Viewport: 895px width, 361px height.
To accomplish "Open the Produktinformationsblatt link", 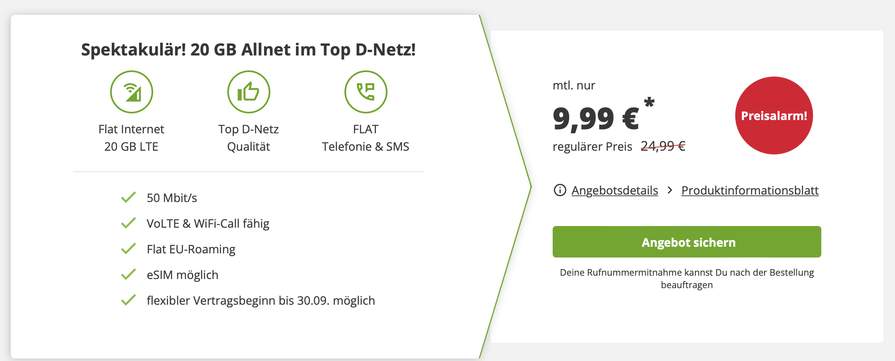I will pyautogui.click(x=750, y=190).
